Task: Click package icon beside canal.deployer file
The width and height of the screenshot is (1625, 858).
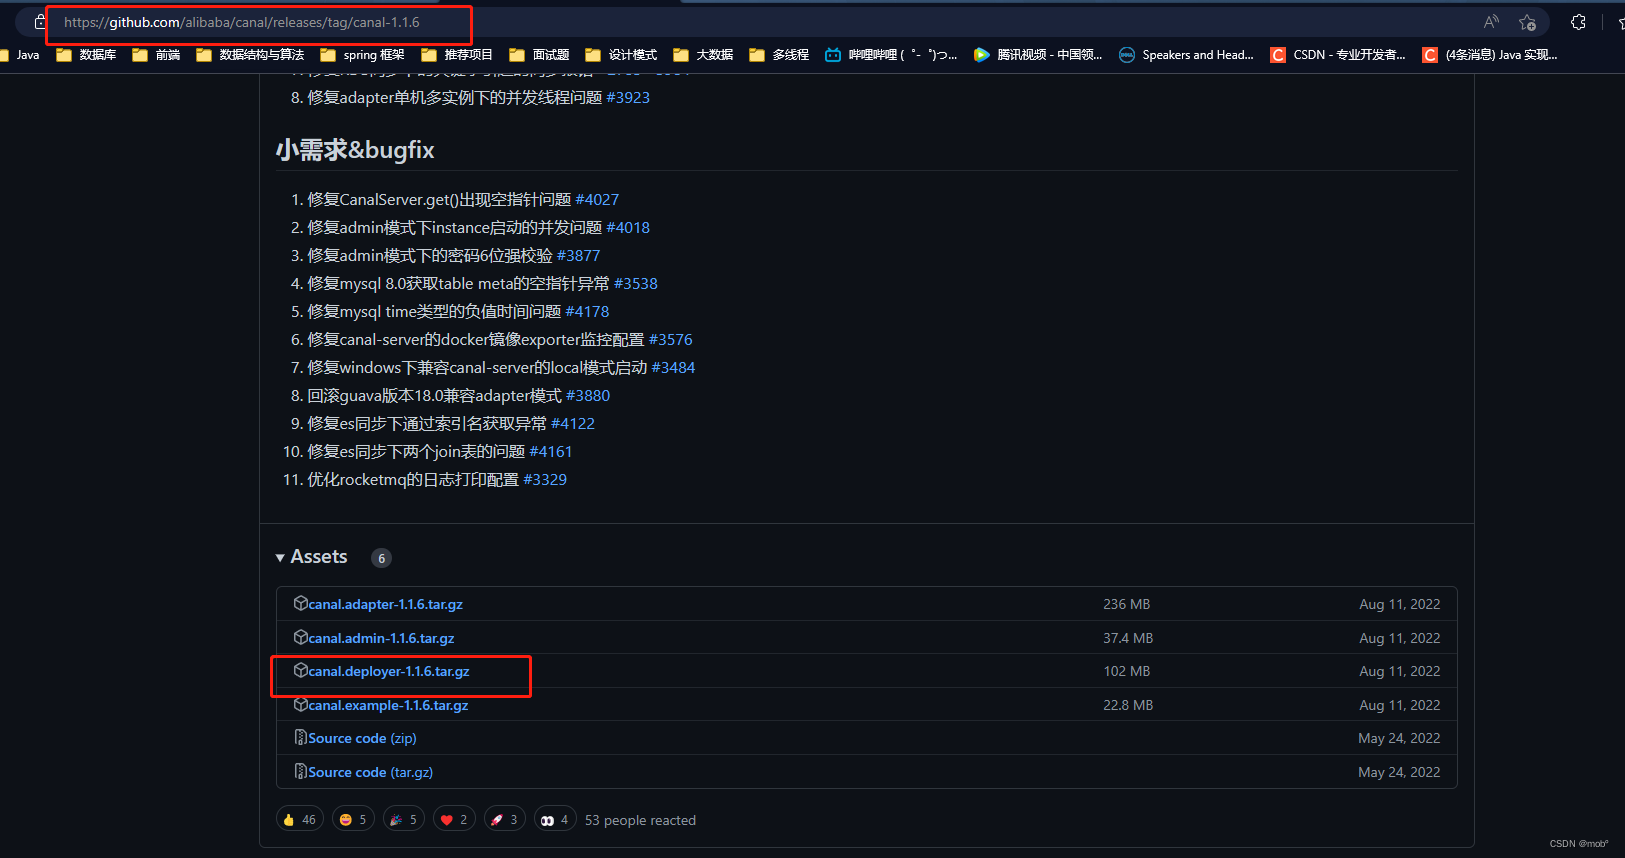Action: click(300, 670)
